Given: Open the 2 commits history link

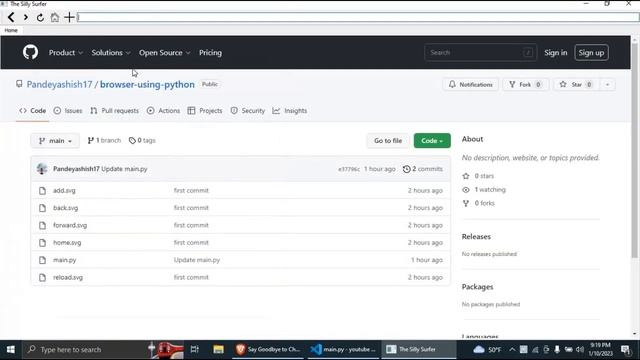Looking at the screenshot, I should tap(422, 169).
